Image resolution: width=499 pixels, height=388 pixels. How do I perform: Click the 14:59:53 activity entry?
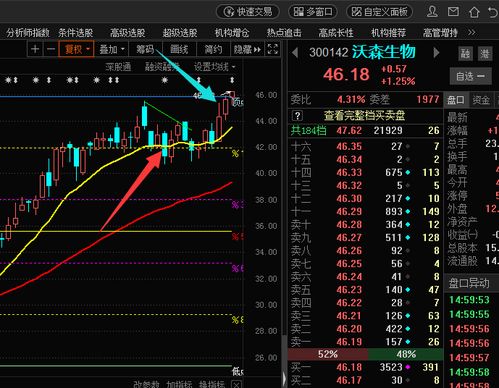coord(469,300)
